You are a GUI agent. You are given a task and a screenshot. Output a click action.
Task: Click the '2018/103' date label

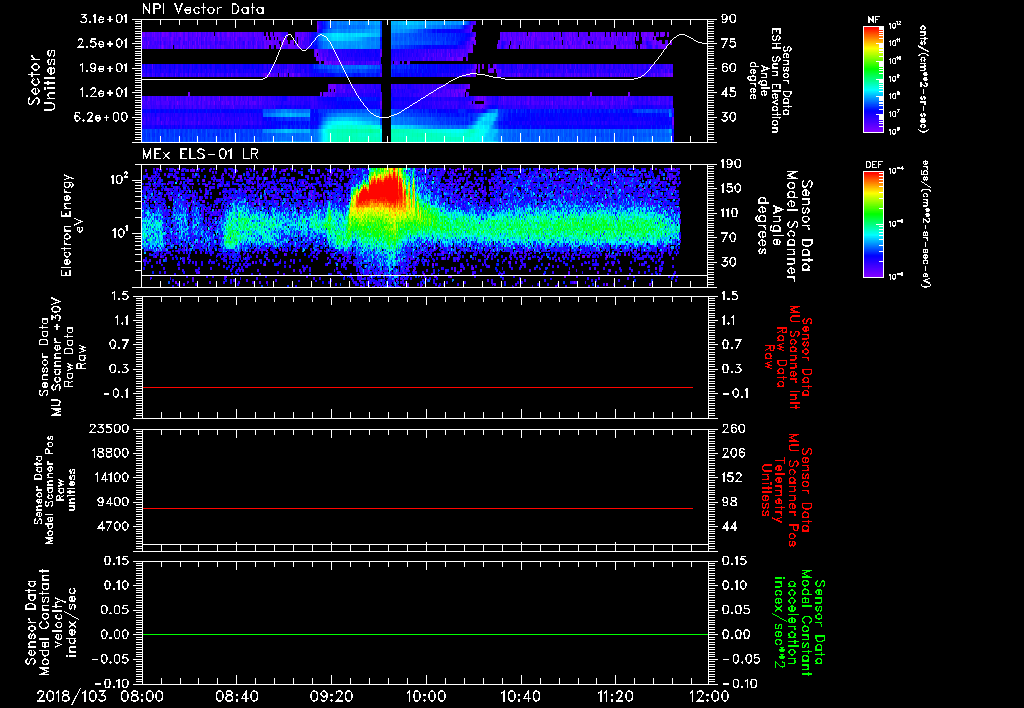coord(71,696)
